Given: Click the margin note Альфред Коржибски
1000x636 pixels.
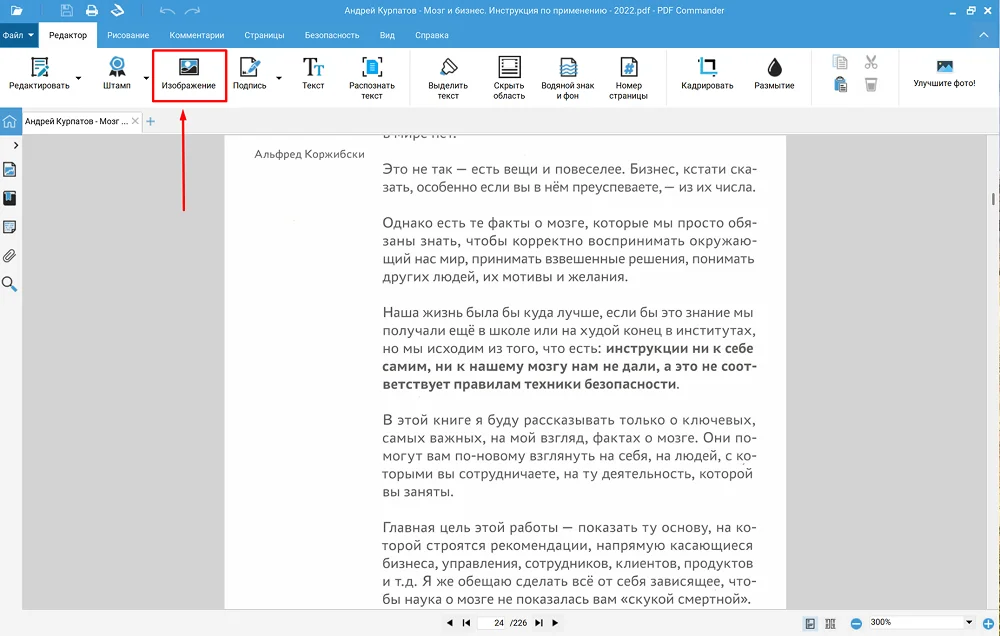Looking at the screenshot, I should [x=309, y=154].
